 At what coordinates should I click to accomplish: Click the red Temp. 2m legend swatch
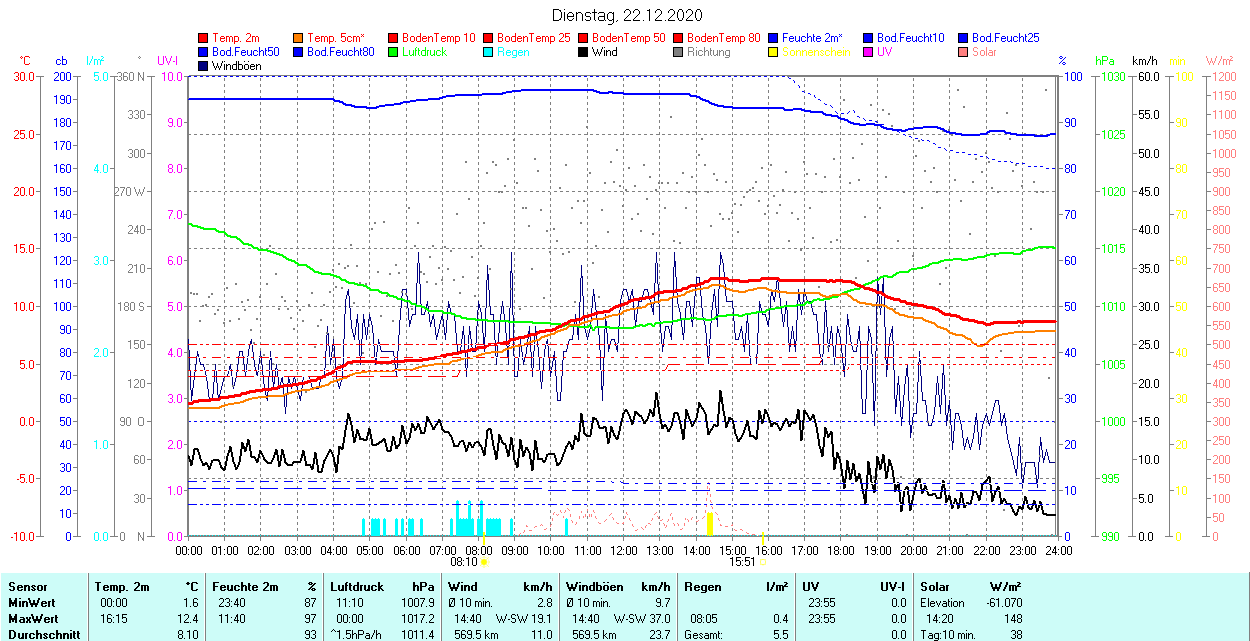click(204, 38)
